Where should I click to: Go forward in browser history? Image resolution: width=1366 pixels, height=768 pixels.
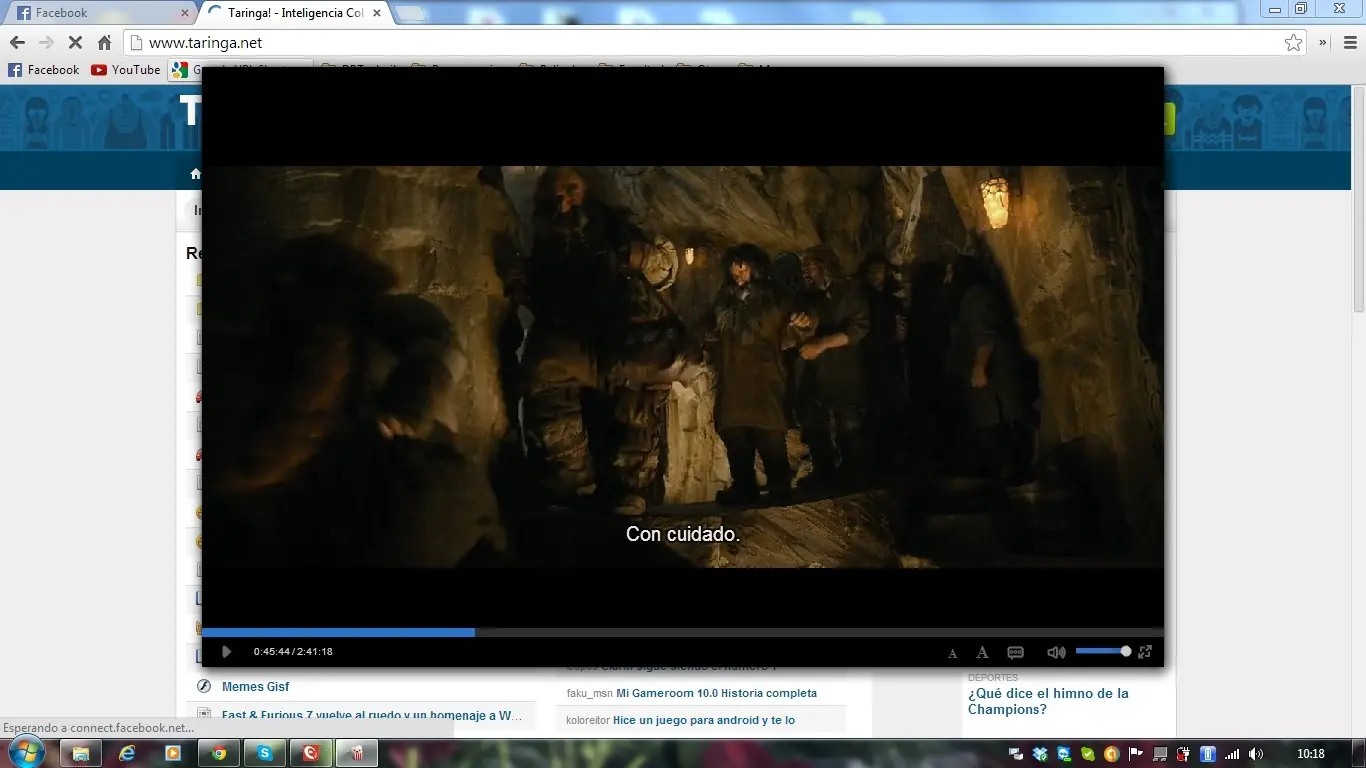tap(46, 43)
